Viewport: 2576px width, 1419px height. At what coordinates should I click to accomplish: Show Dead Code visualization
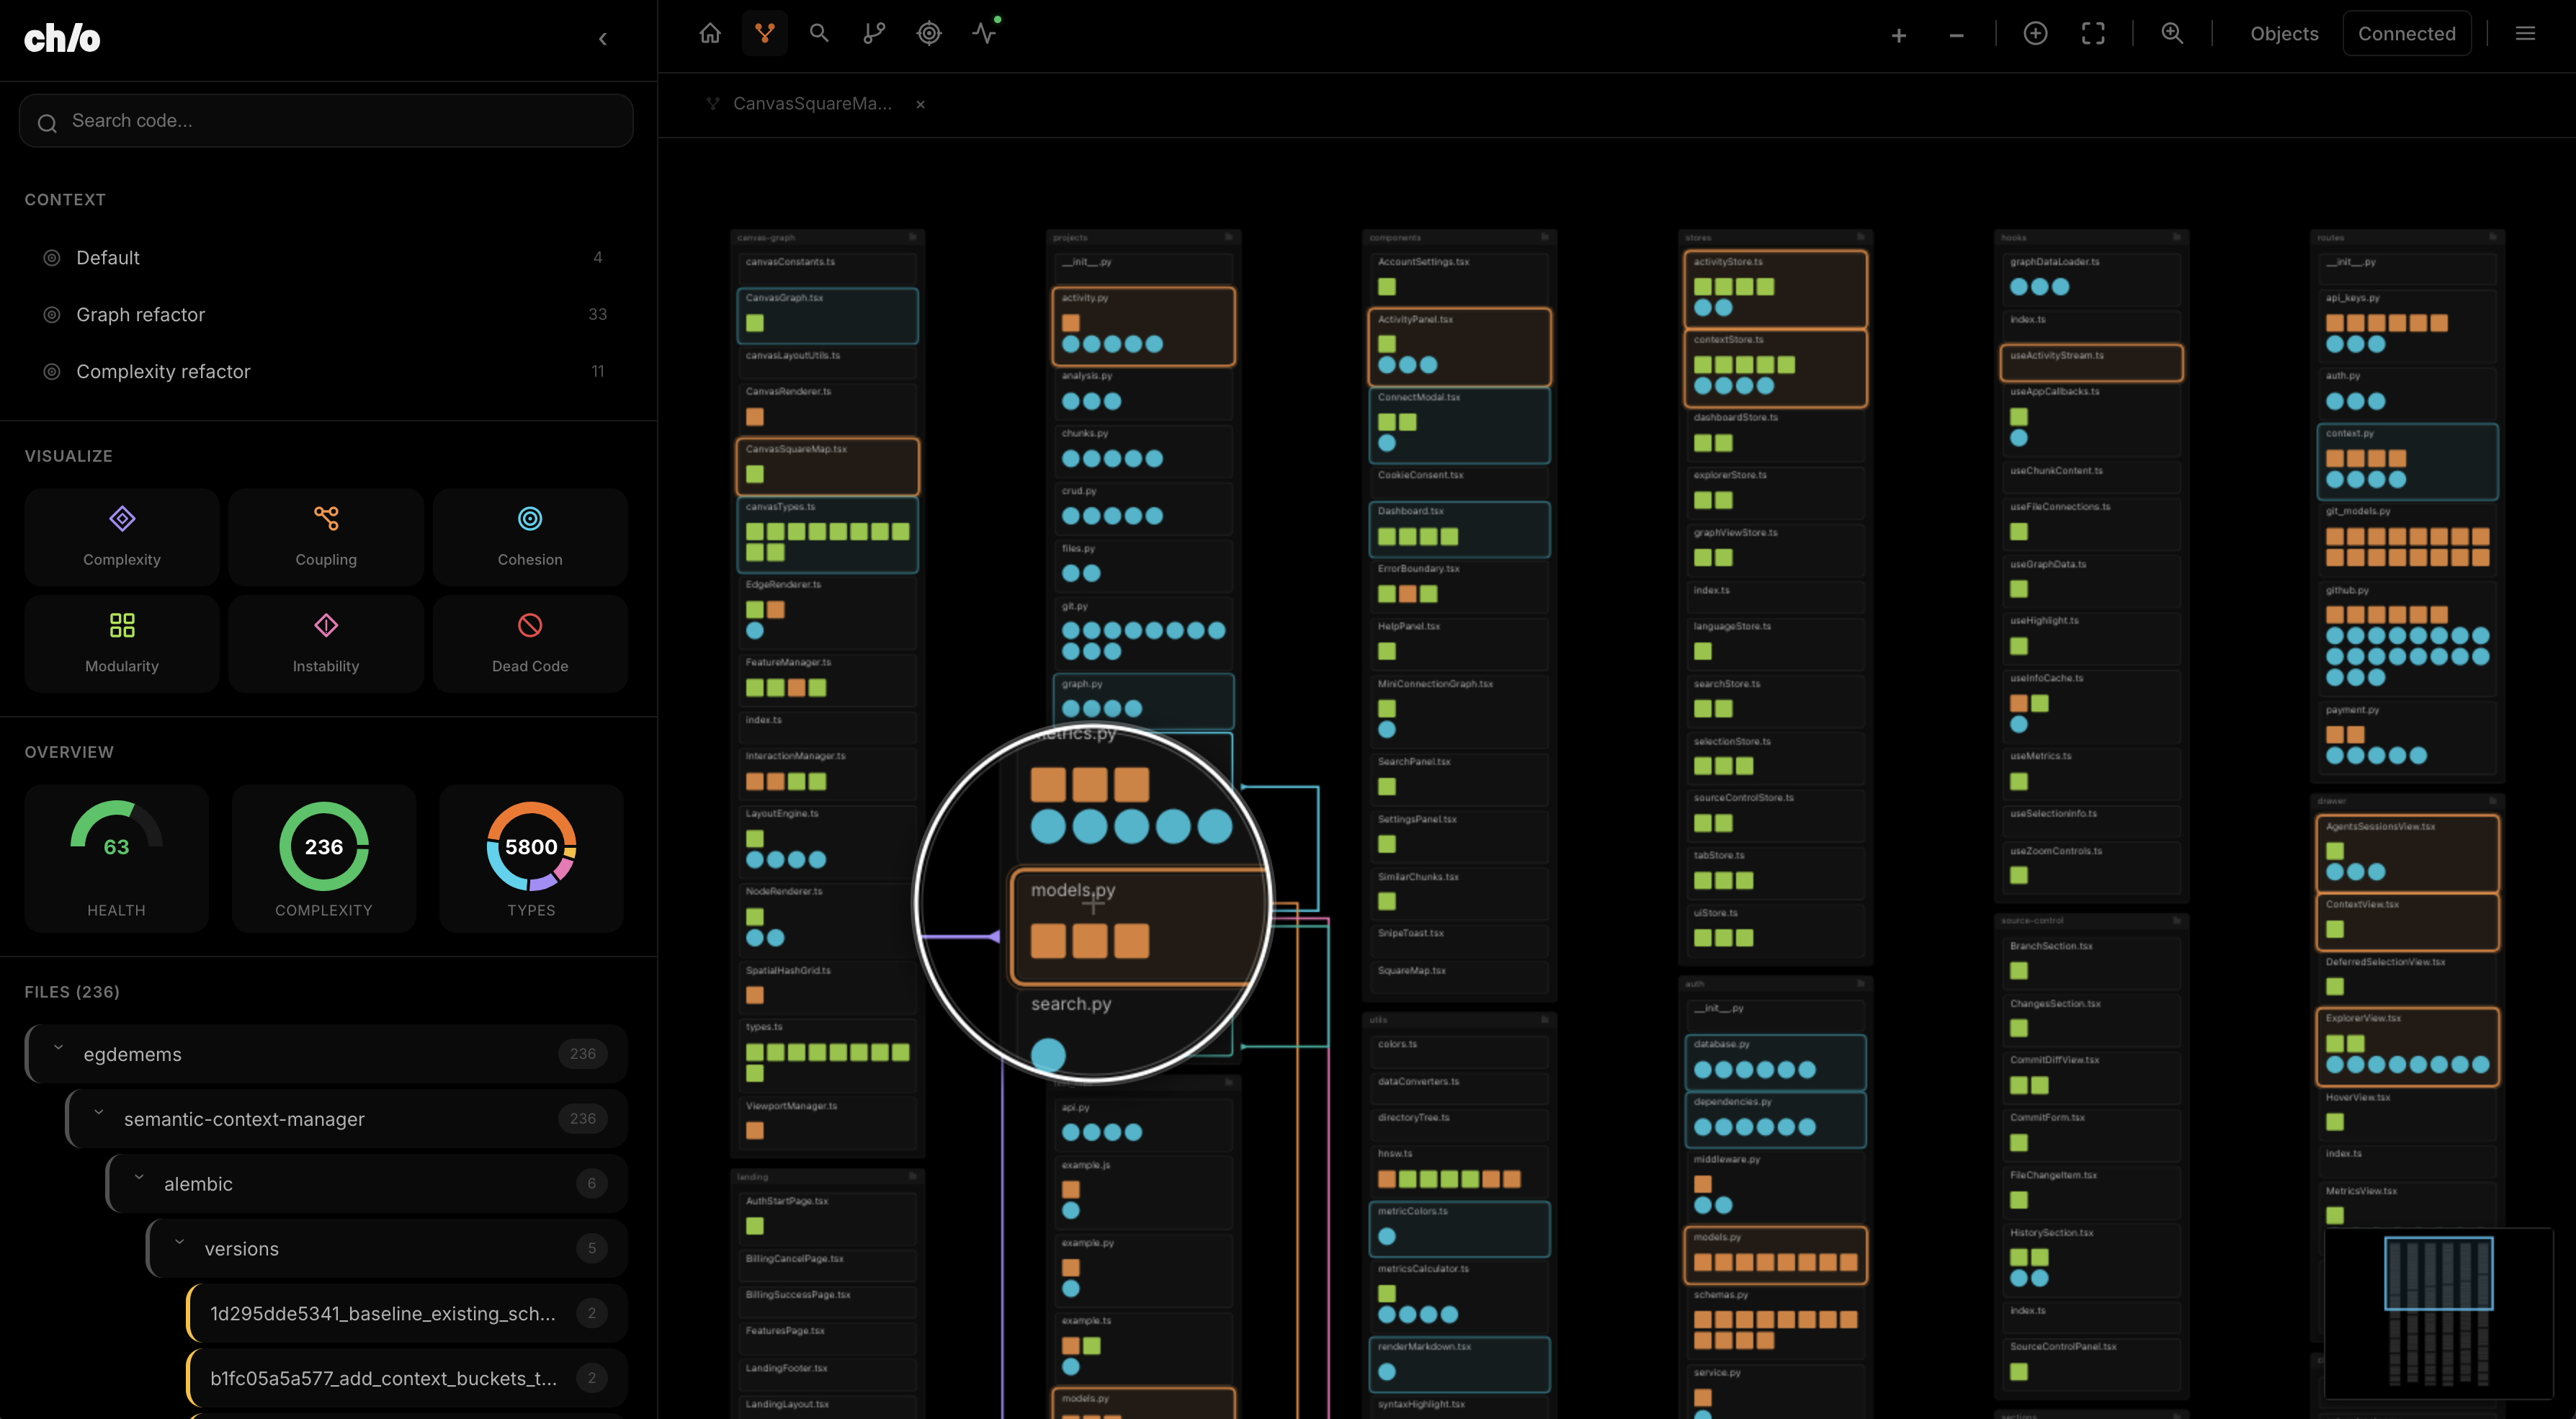pos(530,643)
